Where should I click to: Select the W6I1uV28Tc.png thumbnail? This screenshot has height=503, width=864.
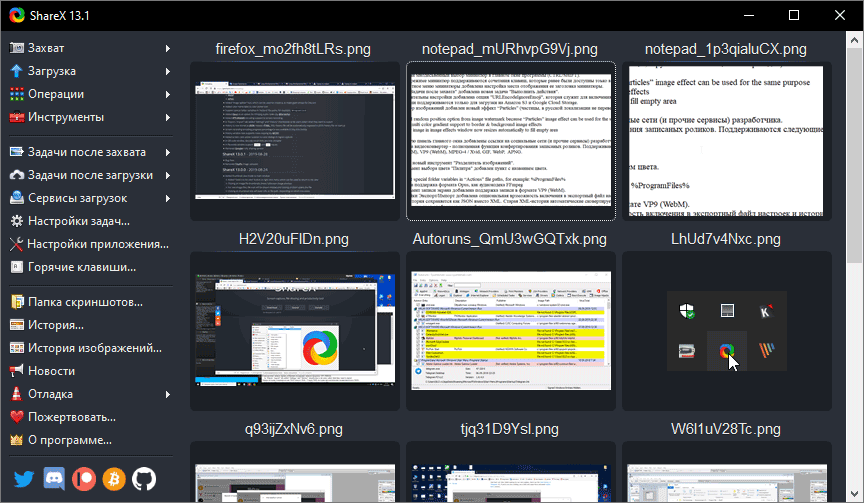click(x=727, y=472)
